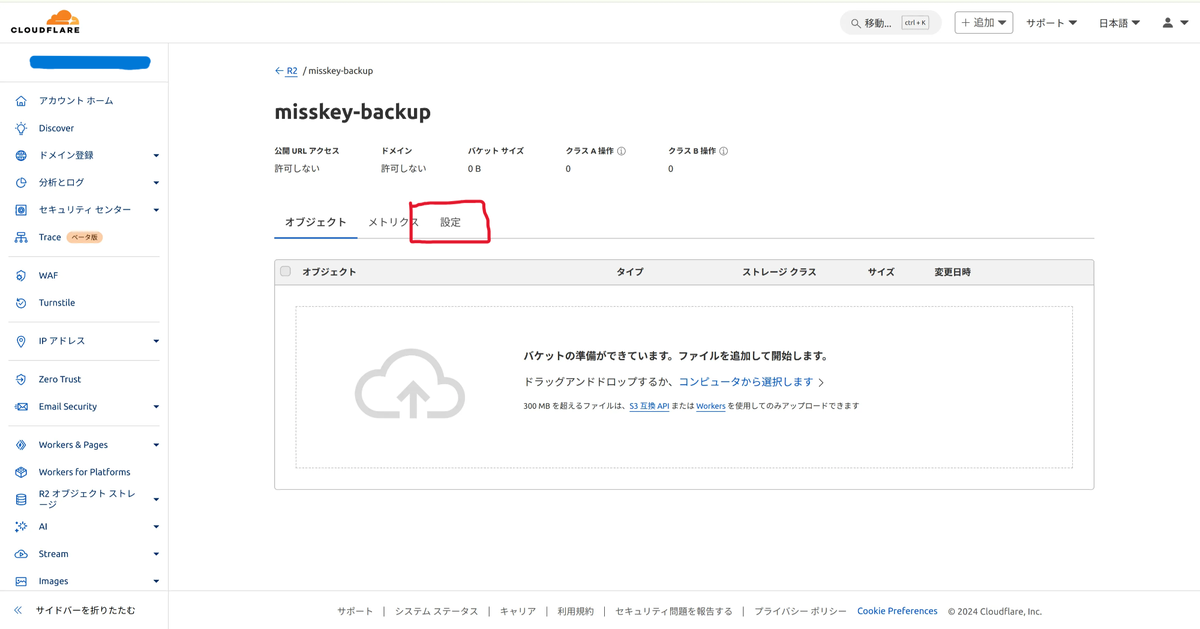Click サイドバーを折りたたむ label
Image resolution: width=1200 pixels, height=629 pixels.
click(85, 610)
